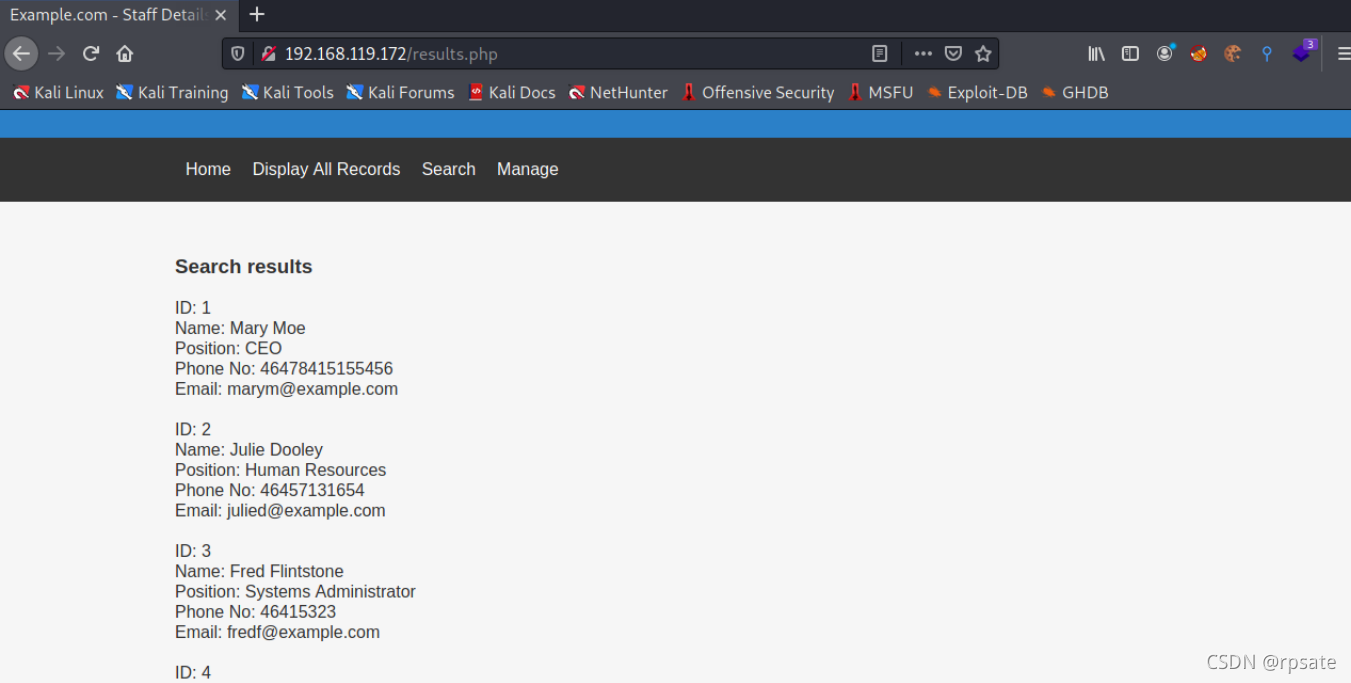Click the text Name: Julie Dooley
1351x683 pixels.
249,450
